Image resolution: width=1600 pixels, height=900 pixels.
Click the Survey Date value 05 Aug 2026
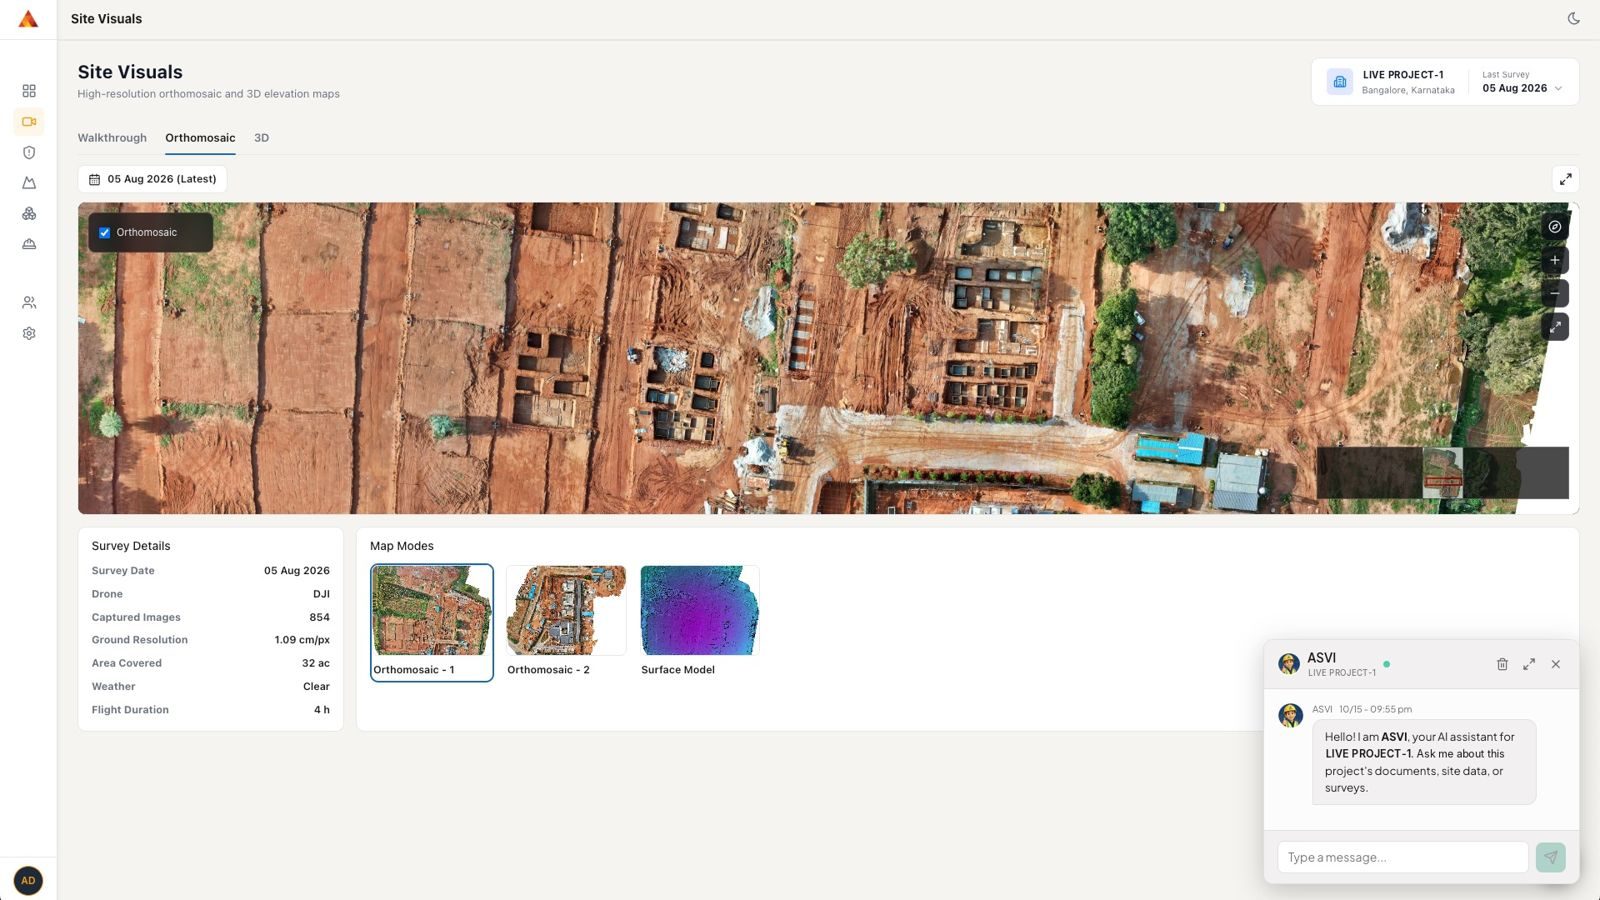coord(296,571)
